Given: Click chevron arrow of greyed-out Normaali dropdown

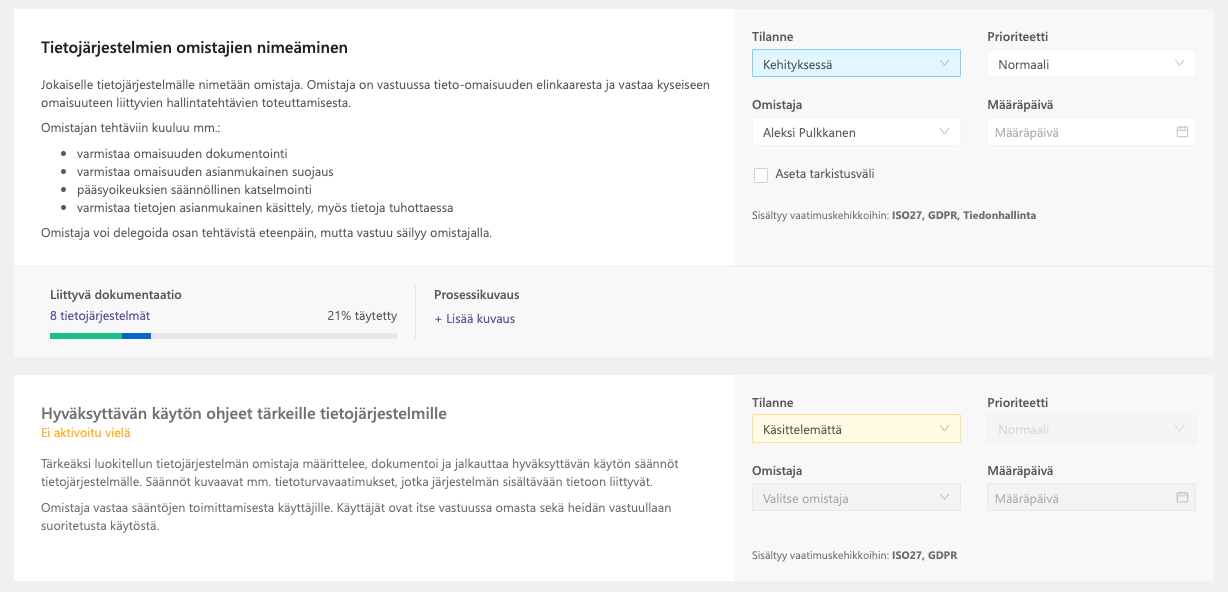Looking at the screenshot, I should pos(1180,429).
